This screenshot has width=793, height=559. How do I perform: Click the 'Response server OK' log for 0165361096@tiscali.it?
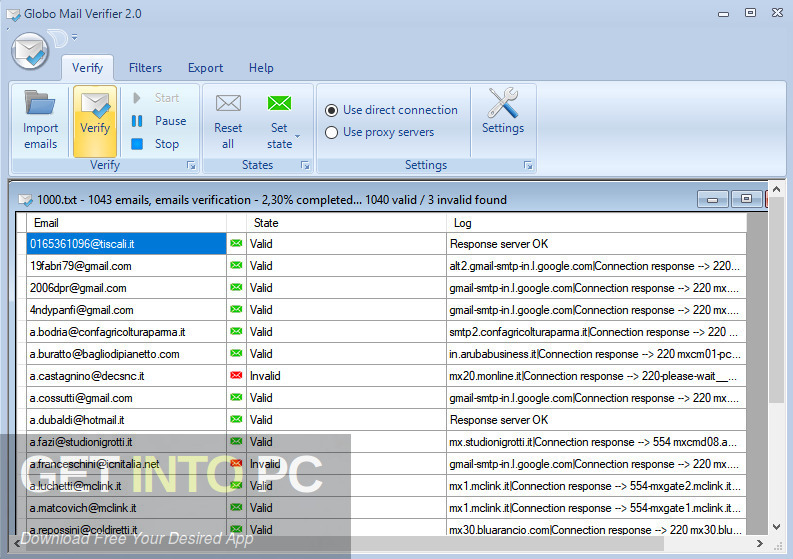pyautogui.click(x=596, y=244)
